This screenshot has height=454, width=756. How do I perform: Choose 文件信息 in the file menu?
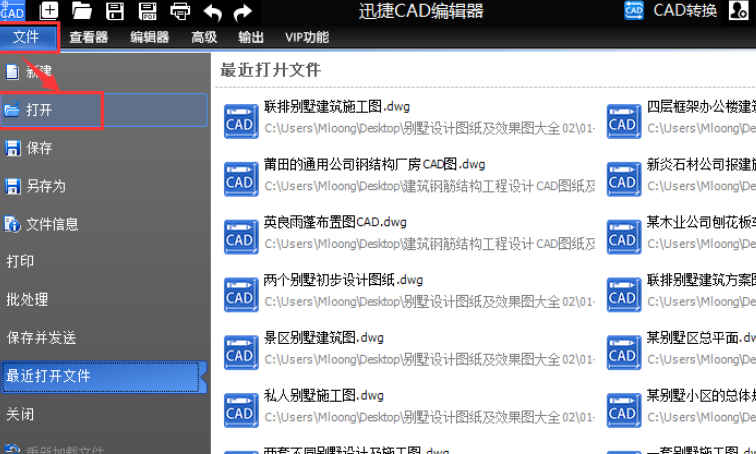coord(104,224)
